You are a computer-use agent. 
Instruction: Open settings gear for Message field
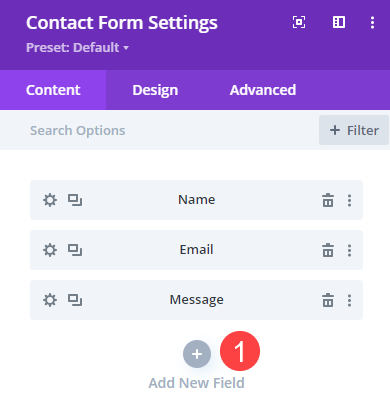[x=50, y=300]
